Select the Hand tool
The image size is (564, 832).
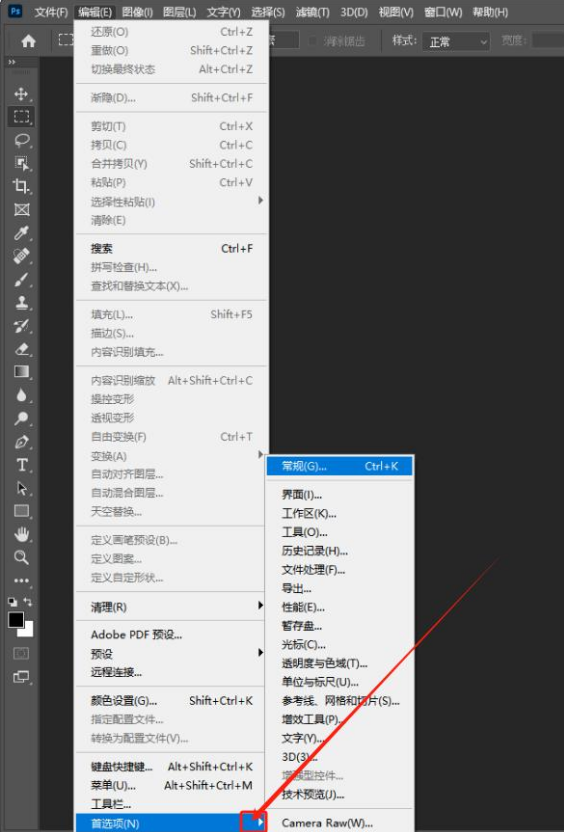(x=21, y=534)
